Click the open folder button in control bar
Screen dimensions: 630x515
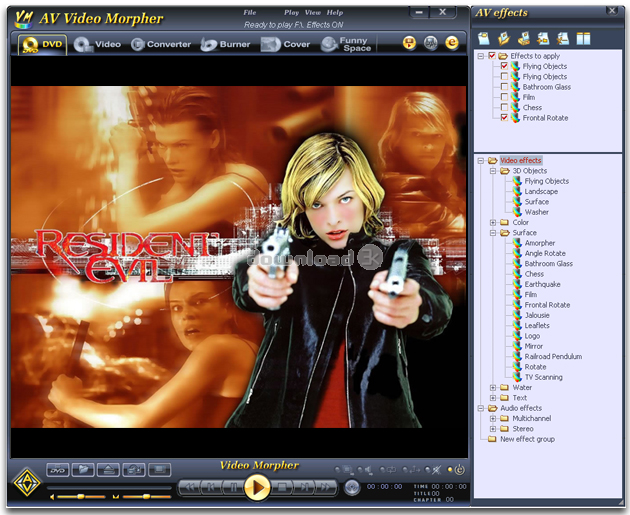tap(83, 470)
